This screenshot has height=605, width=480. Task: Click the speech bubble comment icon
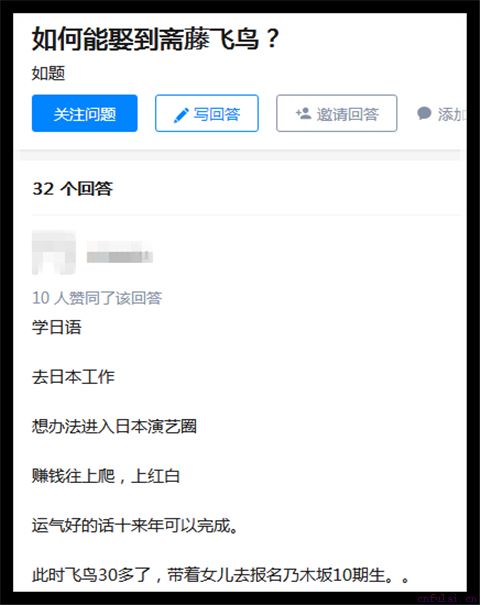point(424,113)
